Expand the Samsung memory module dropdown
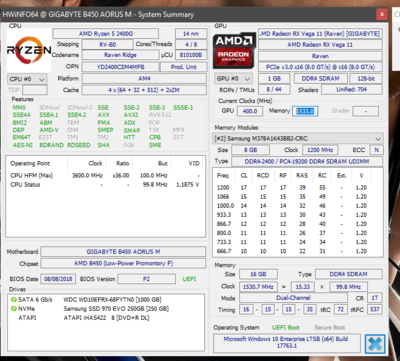400x361 pixels. [297, 139]
